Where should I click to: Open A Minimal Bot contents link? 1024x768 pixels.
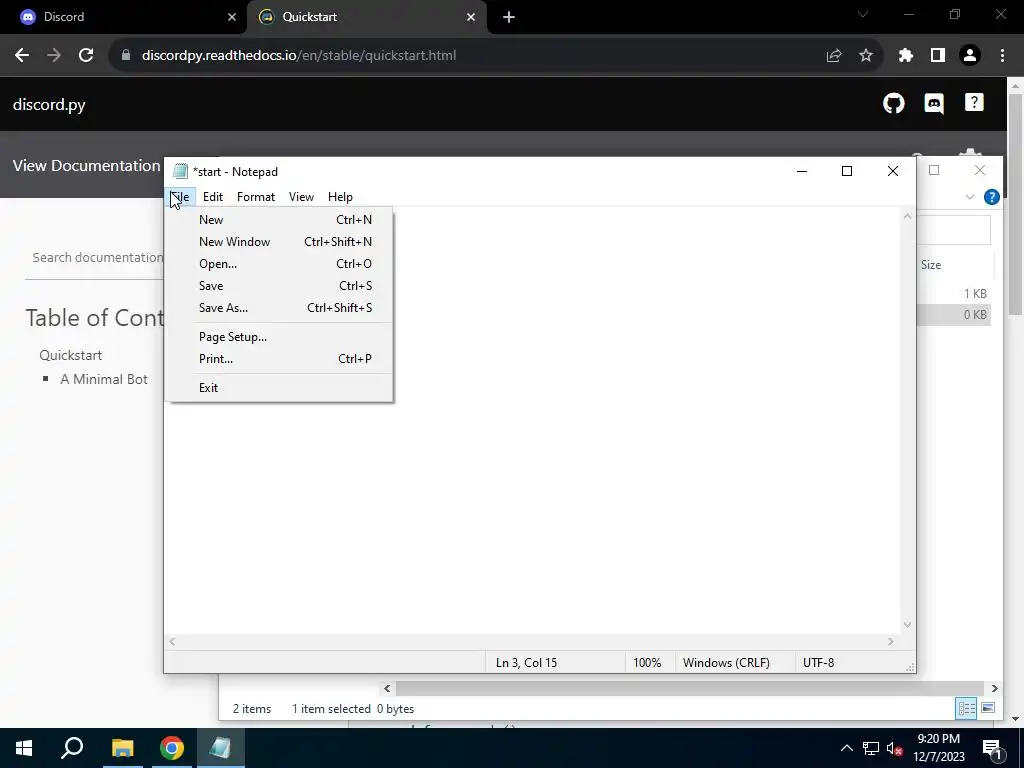(104, 379)
